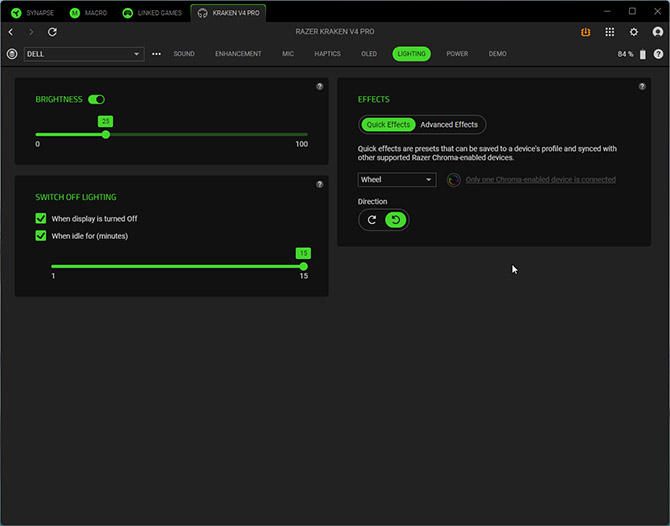Screen dimensions: 670x526
Task: Click the idle minutes slider handle
Action: [x=303, y=267]
